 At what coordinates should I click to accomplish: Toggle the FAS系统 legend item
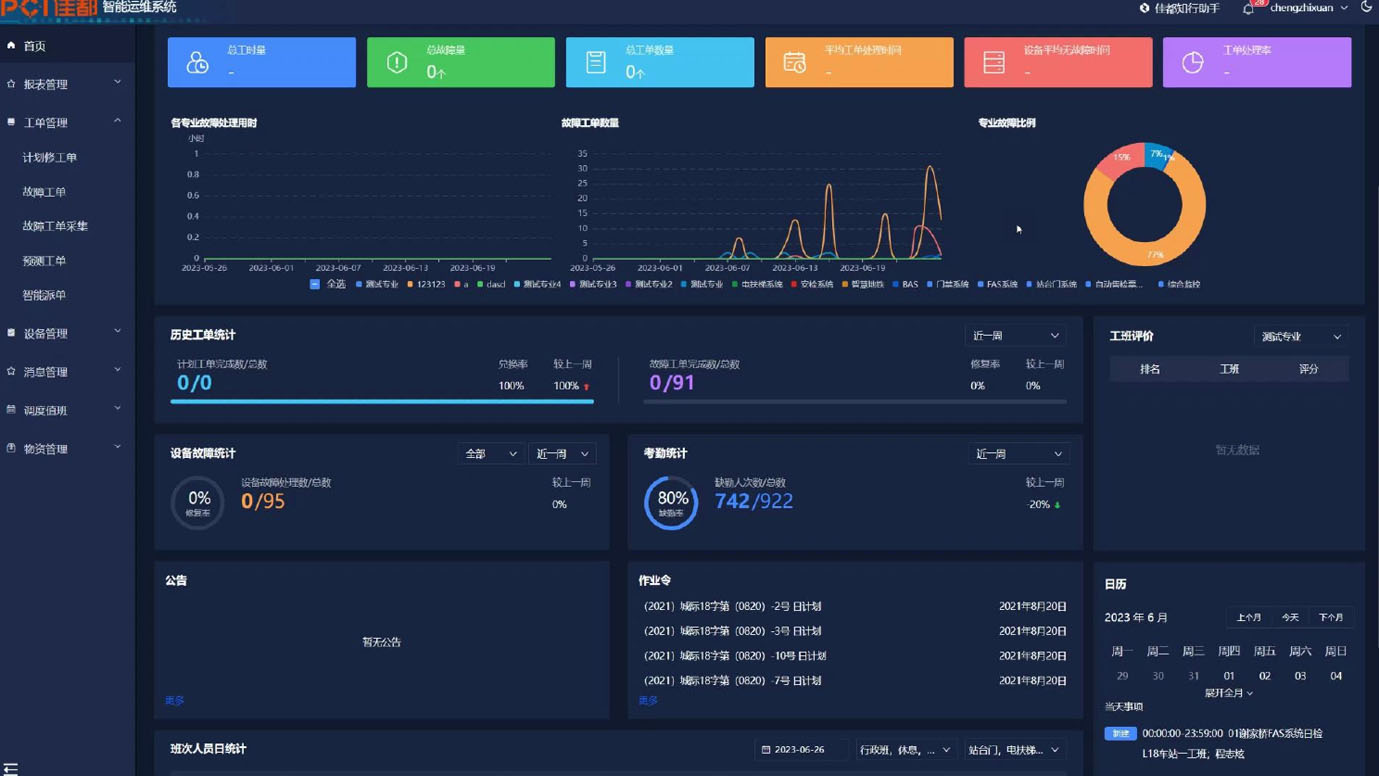996,284
